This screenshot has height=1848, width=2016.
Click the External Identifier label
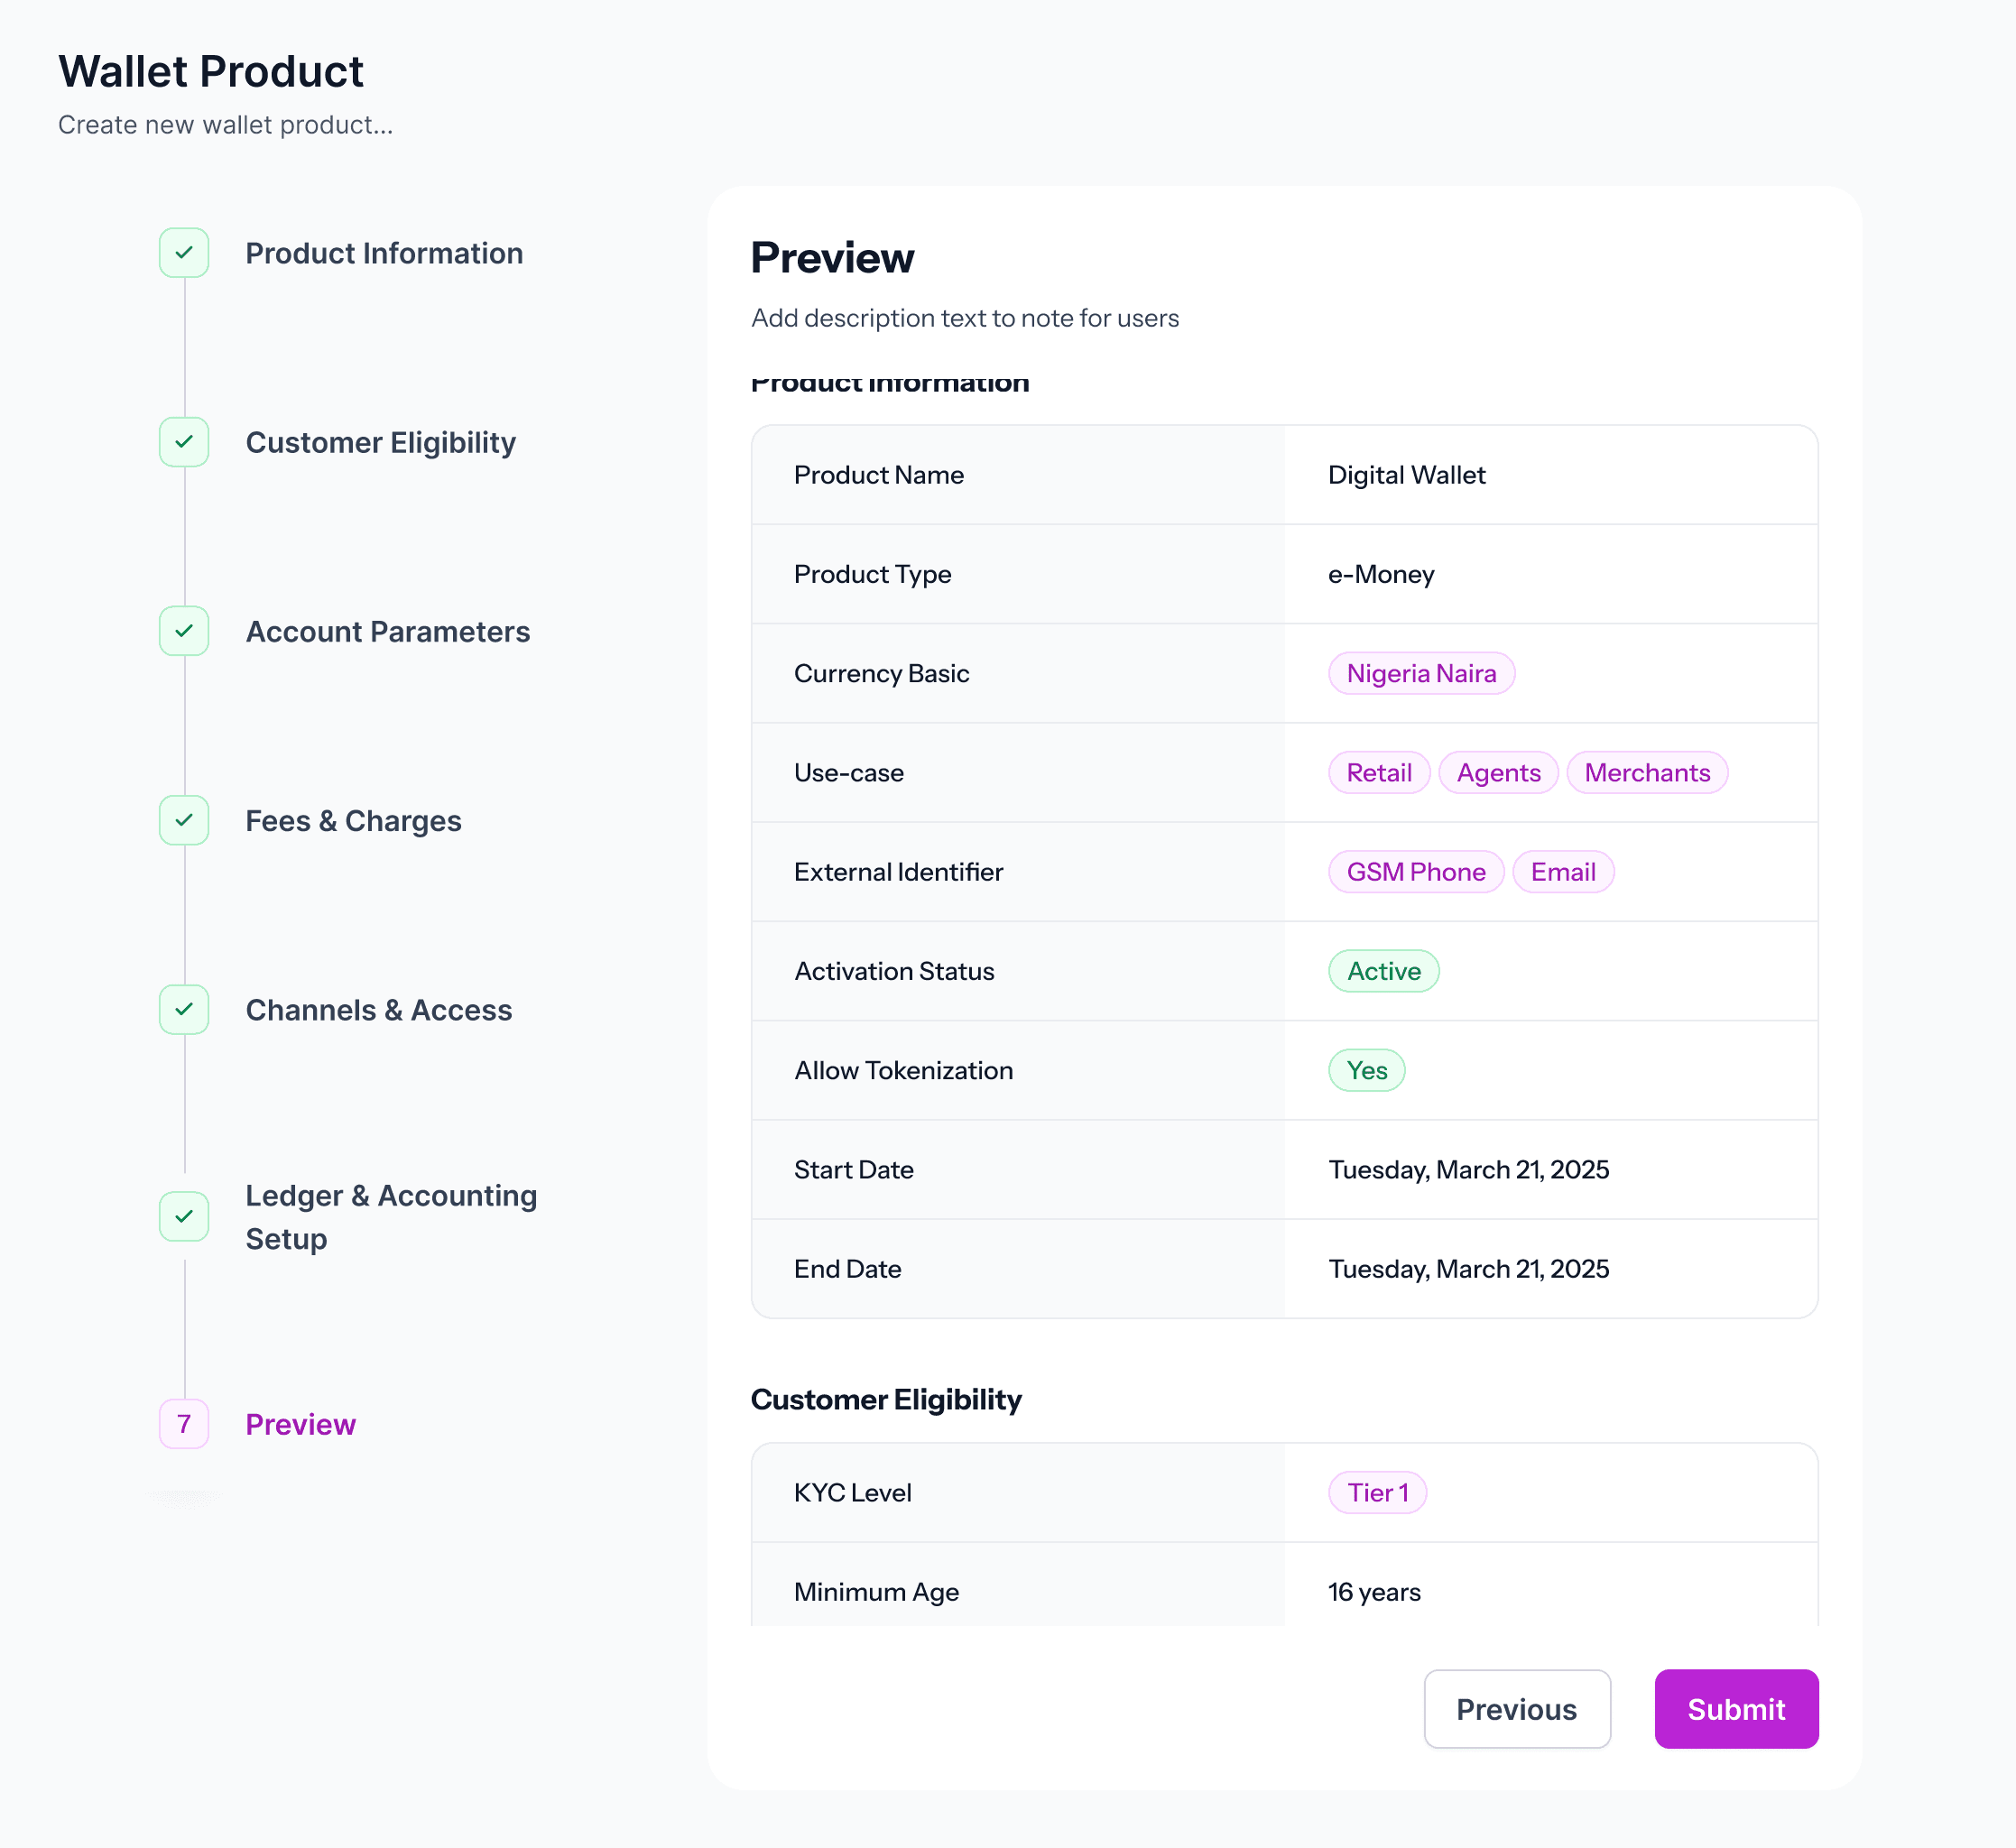click(898, 871)
